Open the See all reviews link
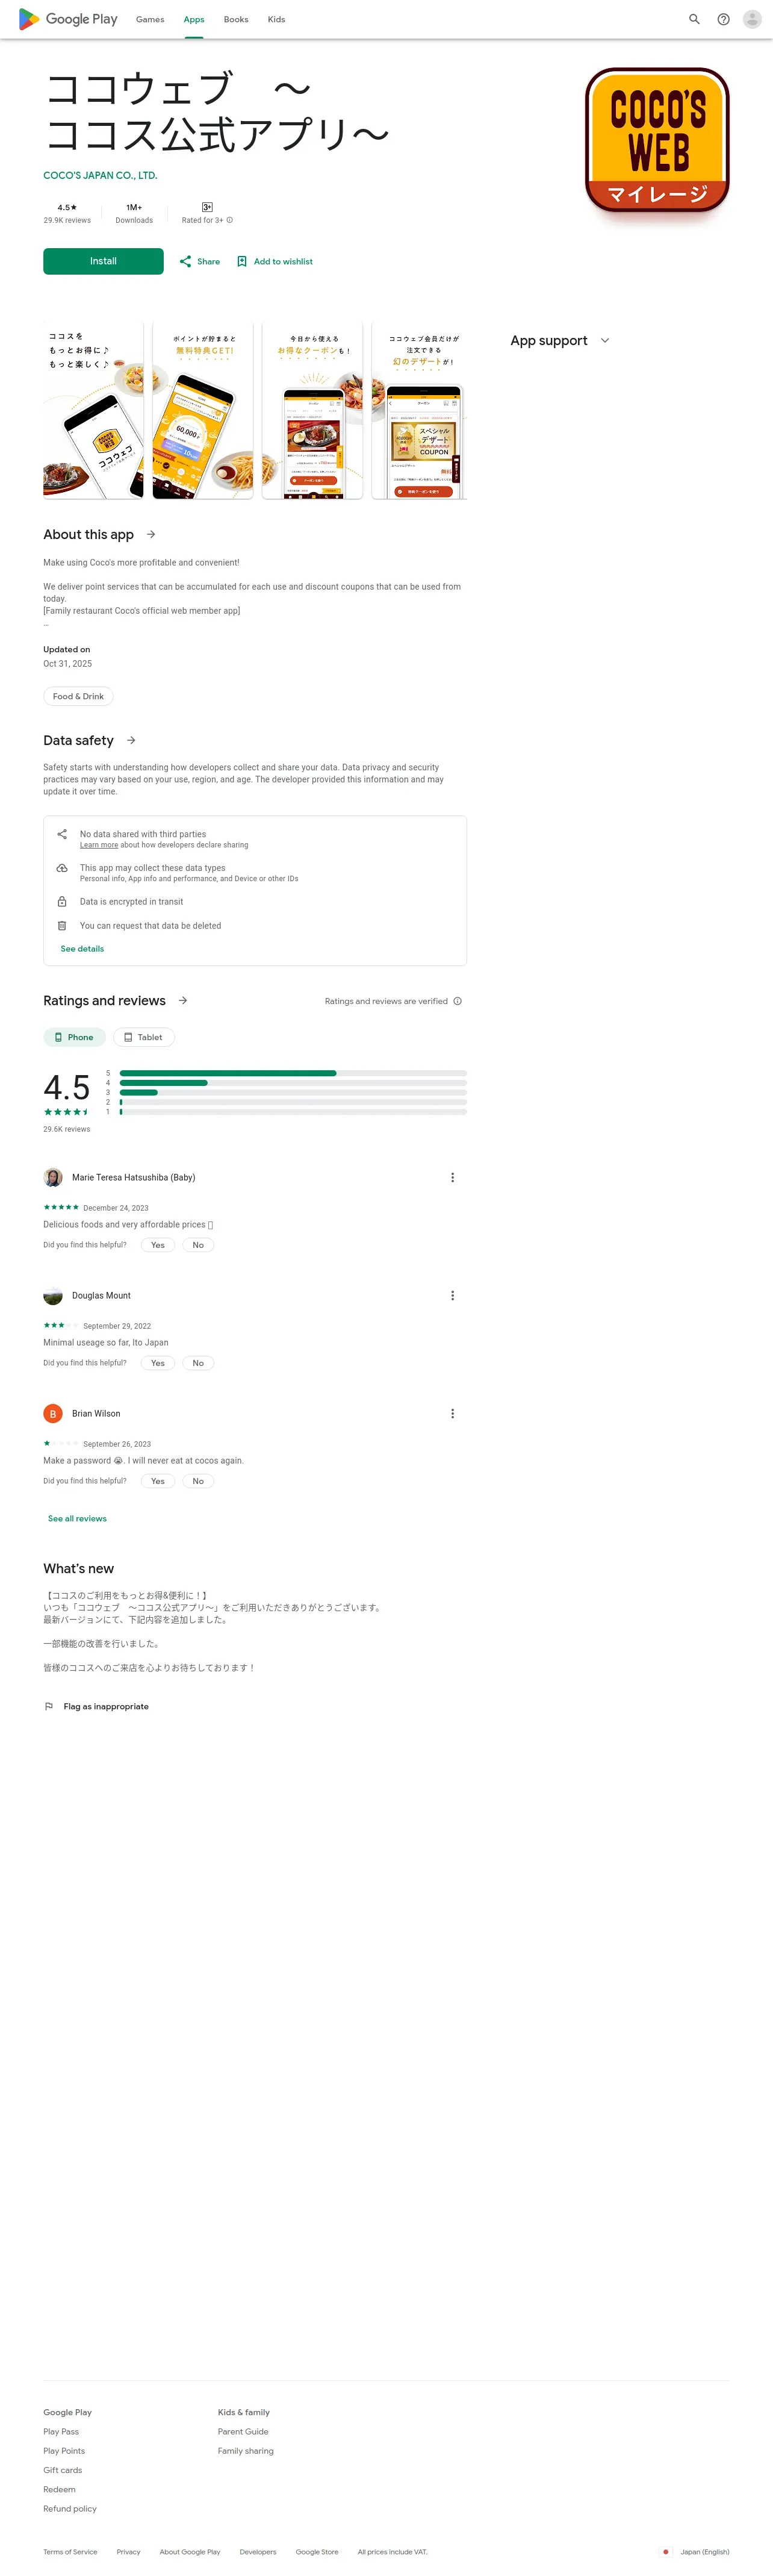Viewport: 773px width, 2576px height. tap(77, 1518)
